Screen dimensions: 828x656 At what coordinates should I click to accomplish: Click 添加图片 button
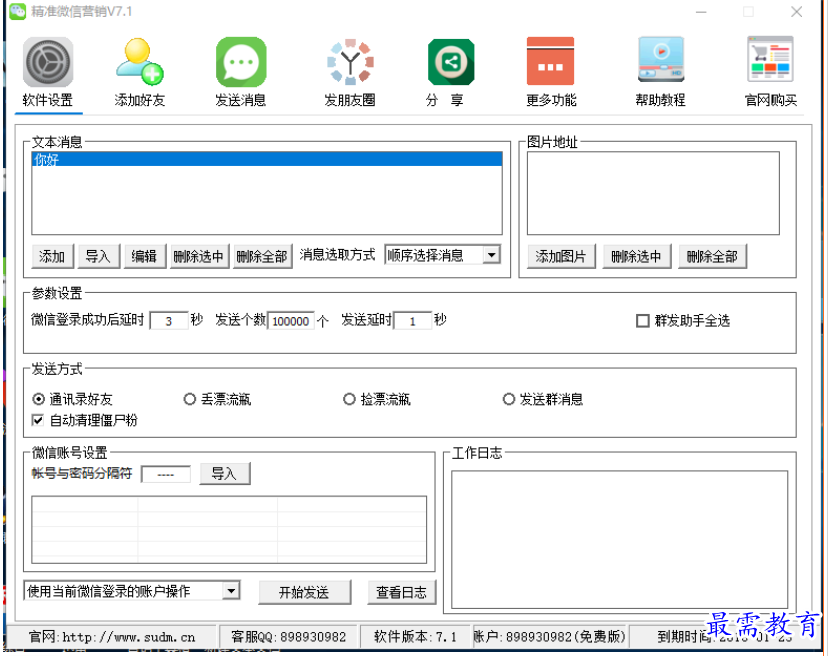561,257
